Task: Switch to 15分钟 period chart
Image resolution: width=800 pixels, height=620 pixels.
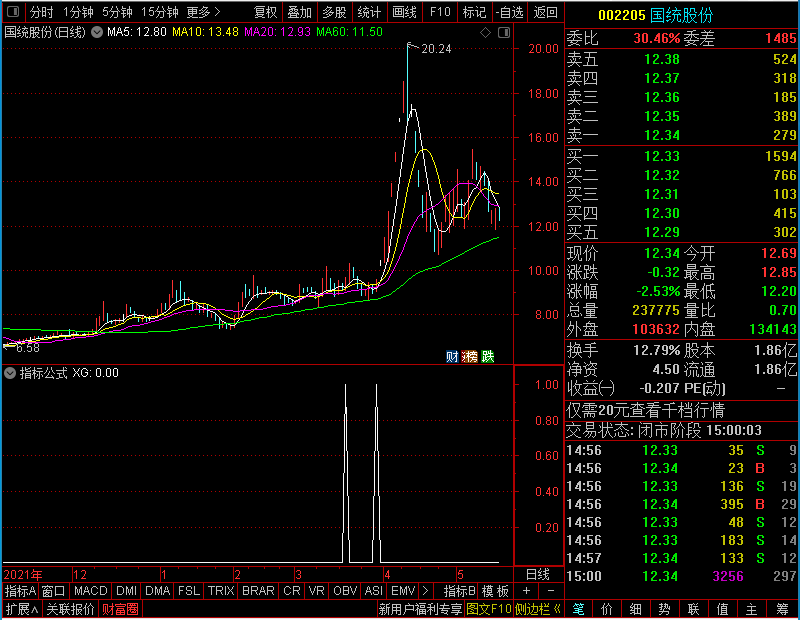Action: (x=160, y=12)
